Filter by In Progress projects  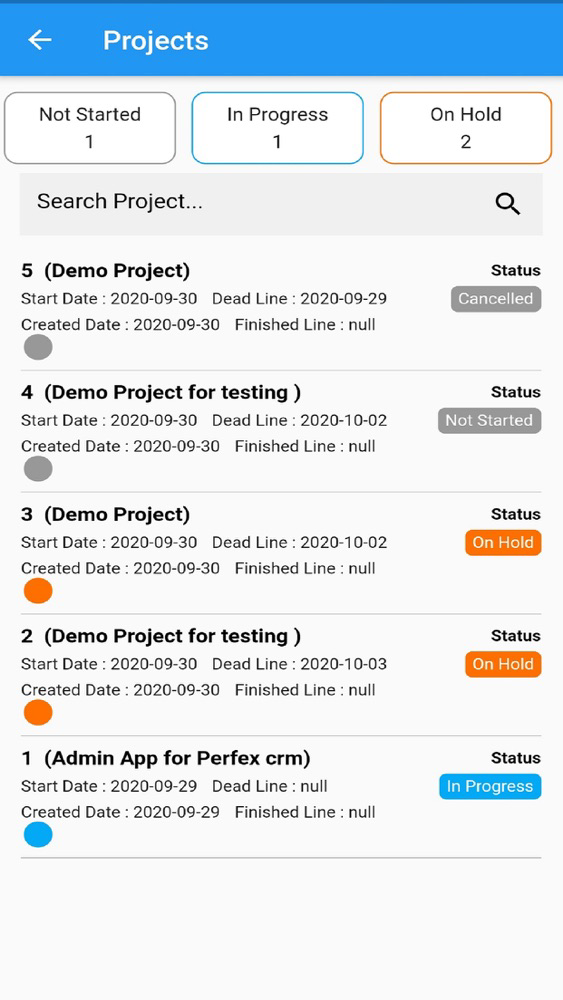click(x=277, y=128)
